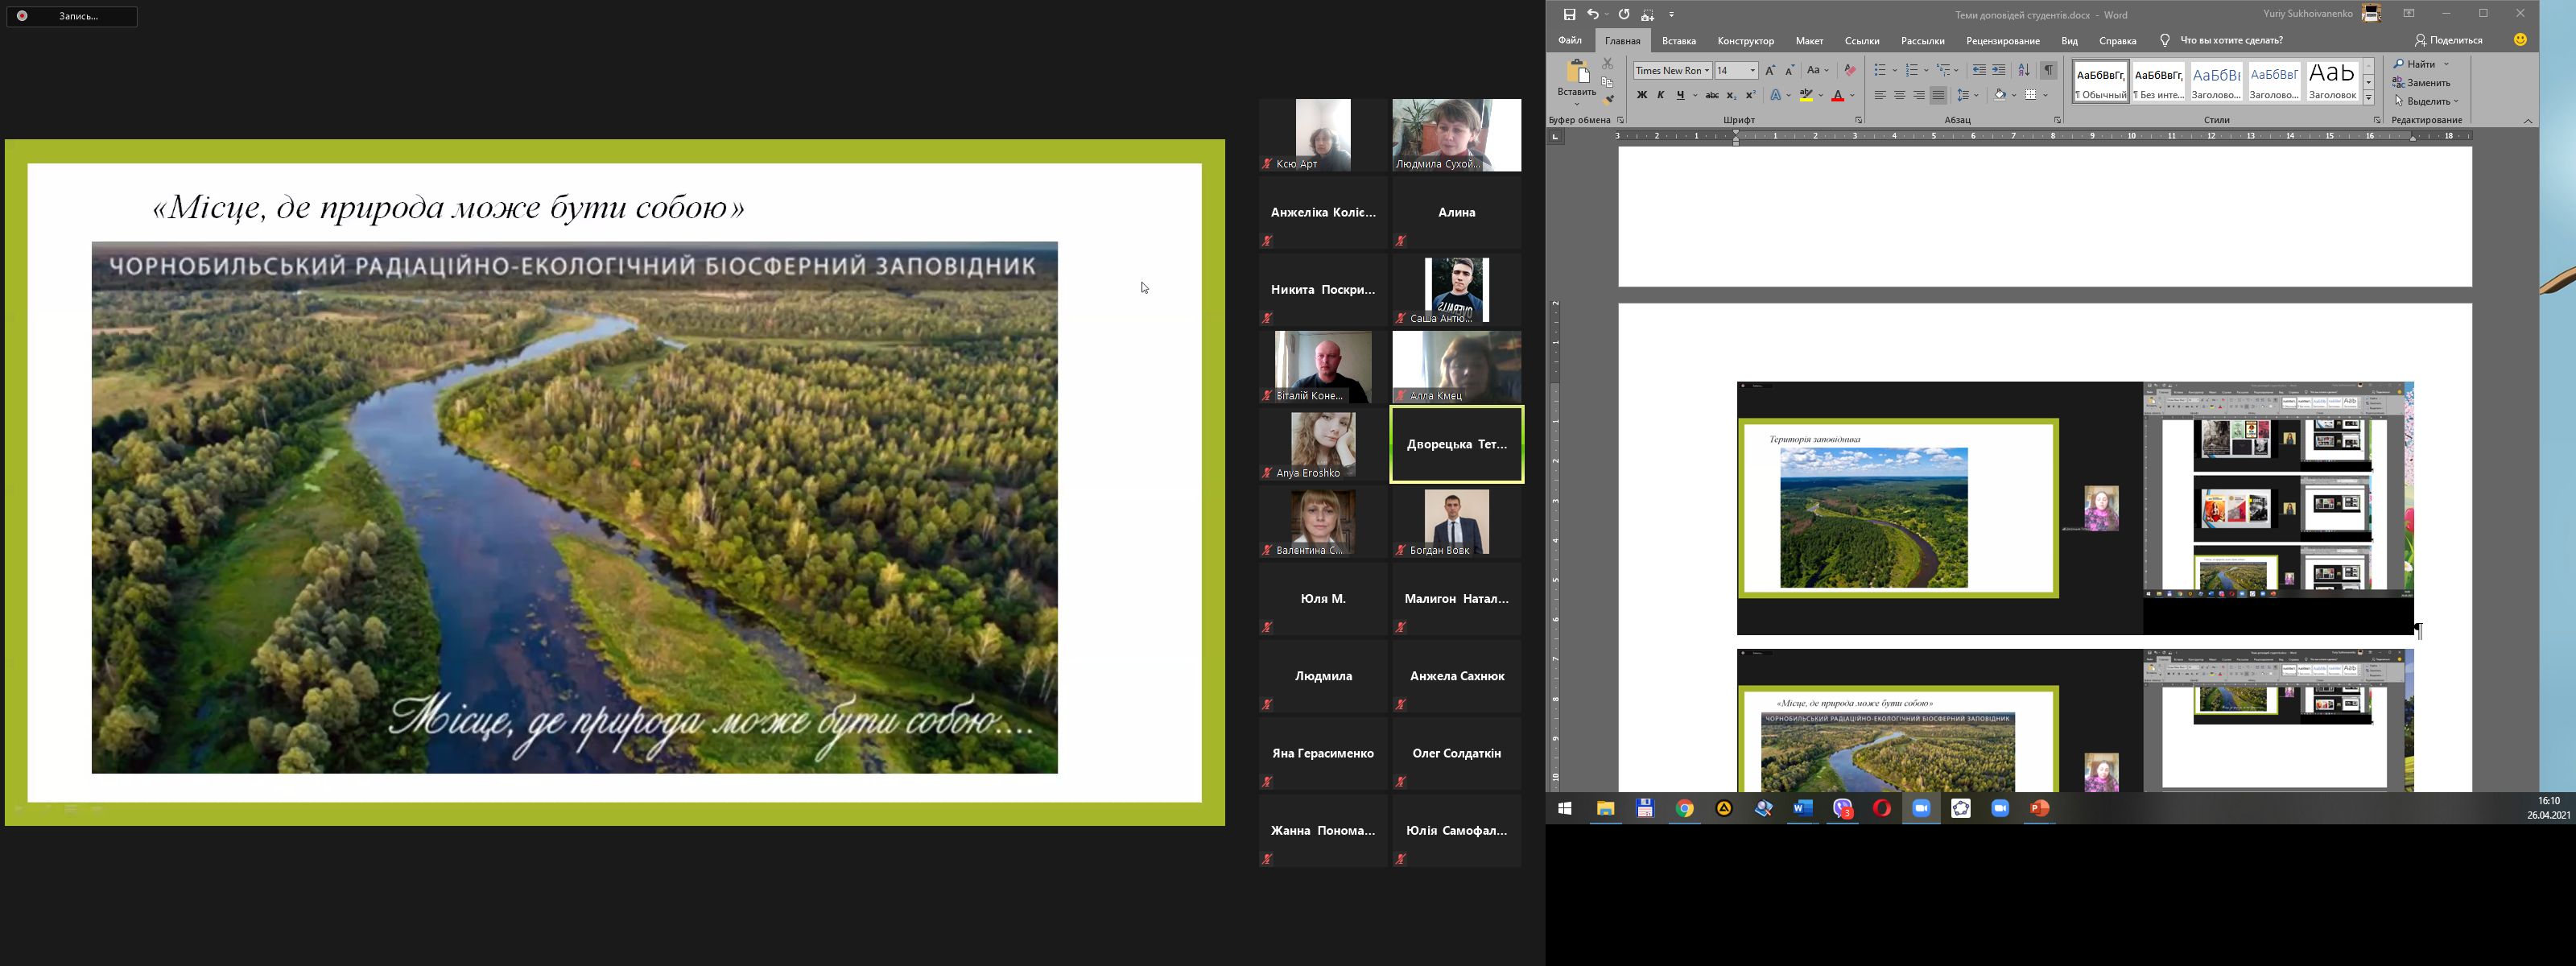Click the Increase Indent icon

tap(1998, 70)
